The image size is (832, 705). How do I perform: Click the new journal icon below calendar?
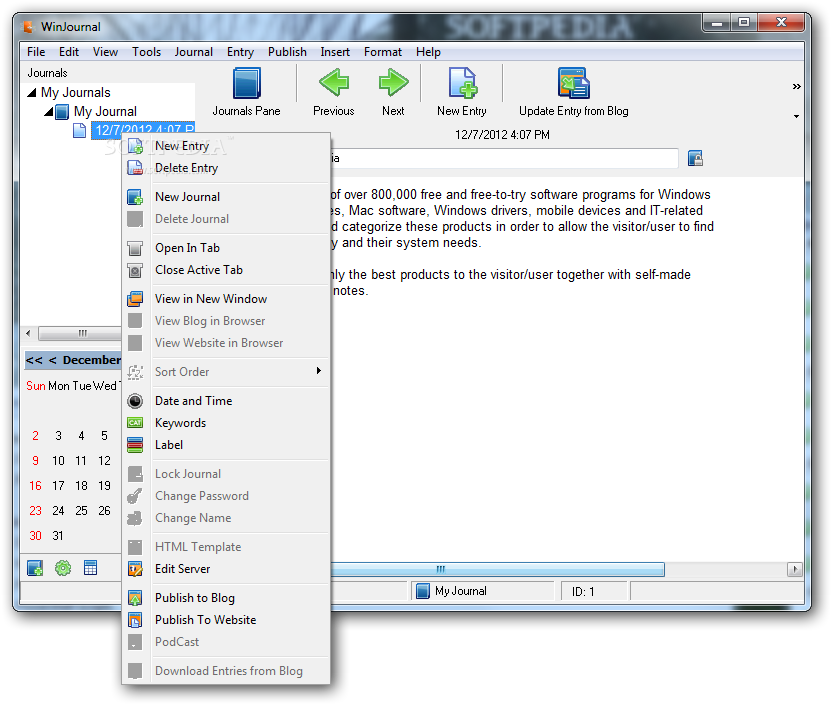(x=35, y=568)
